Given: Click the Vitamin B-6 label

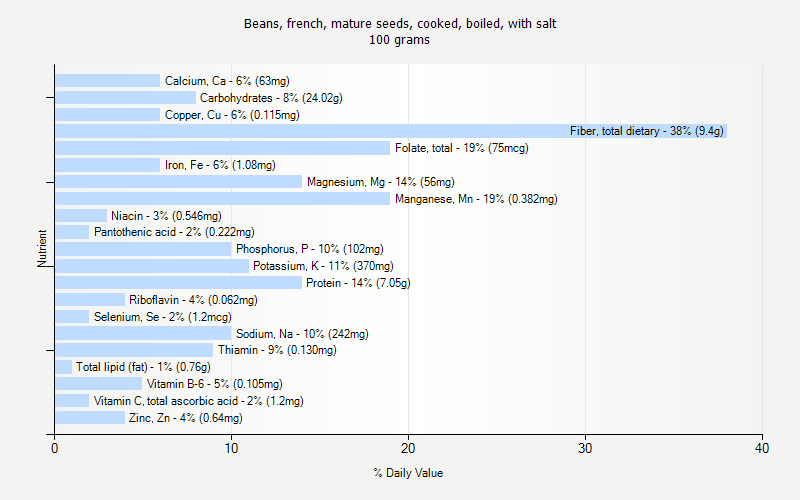Looking at the screenshot, I should [x=214, y=384].
